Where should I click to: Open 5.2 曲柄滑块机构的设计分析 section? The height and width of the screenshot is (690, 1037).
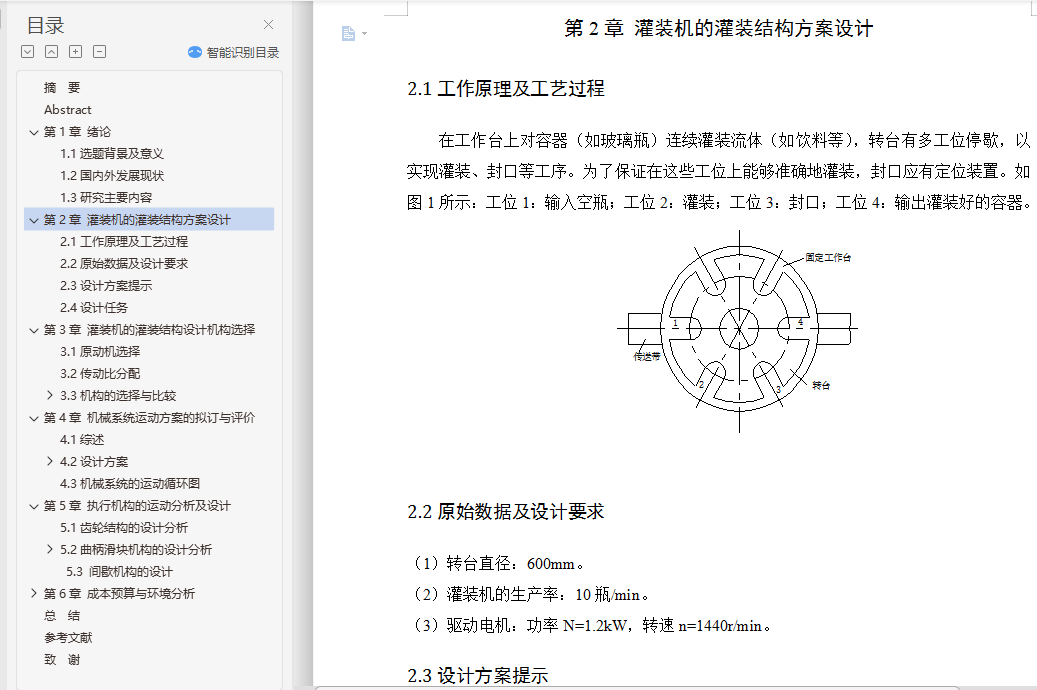pyautogui.click(x=136, y=550)
